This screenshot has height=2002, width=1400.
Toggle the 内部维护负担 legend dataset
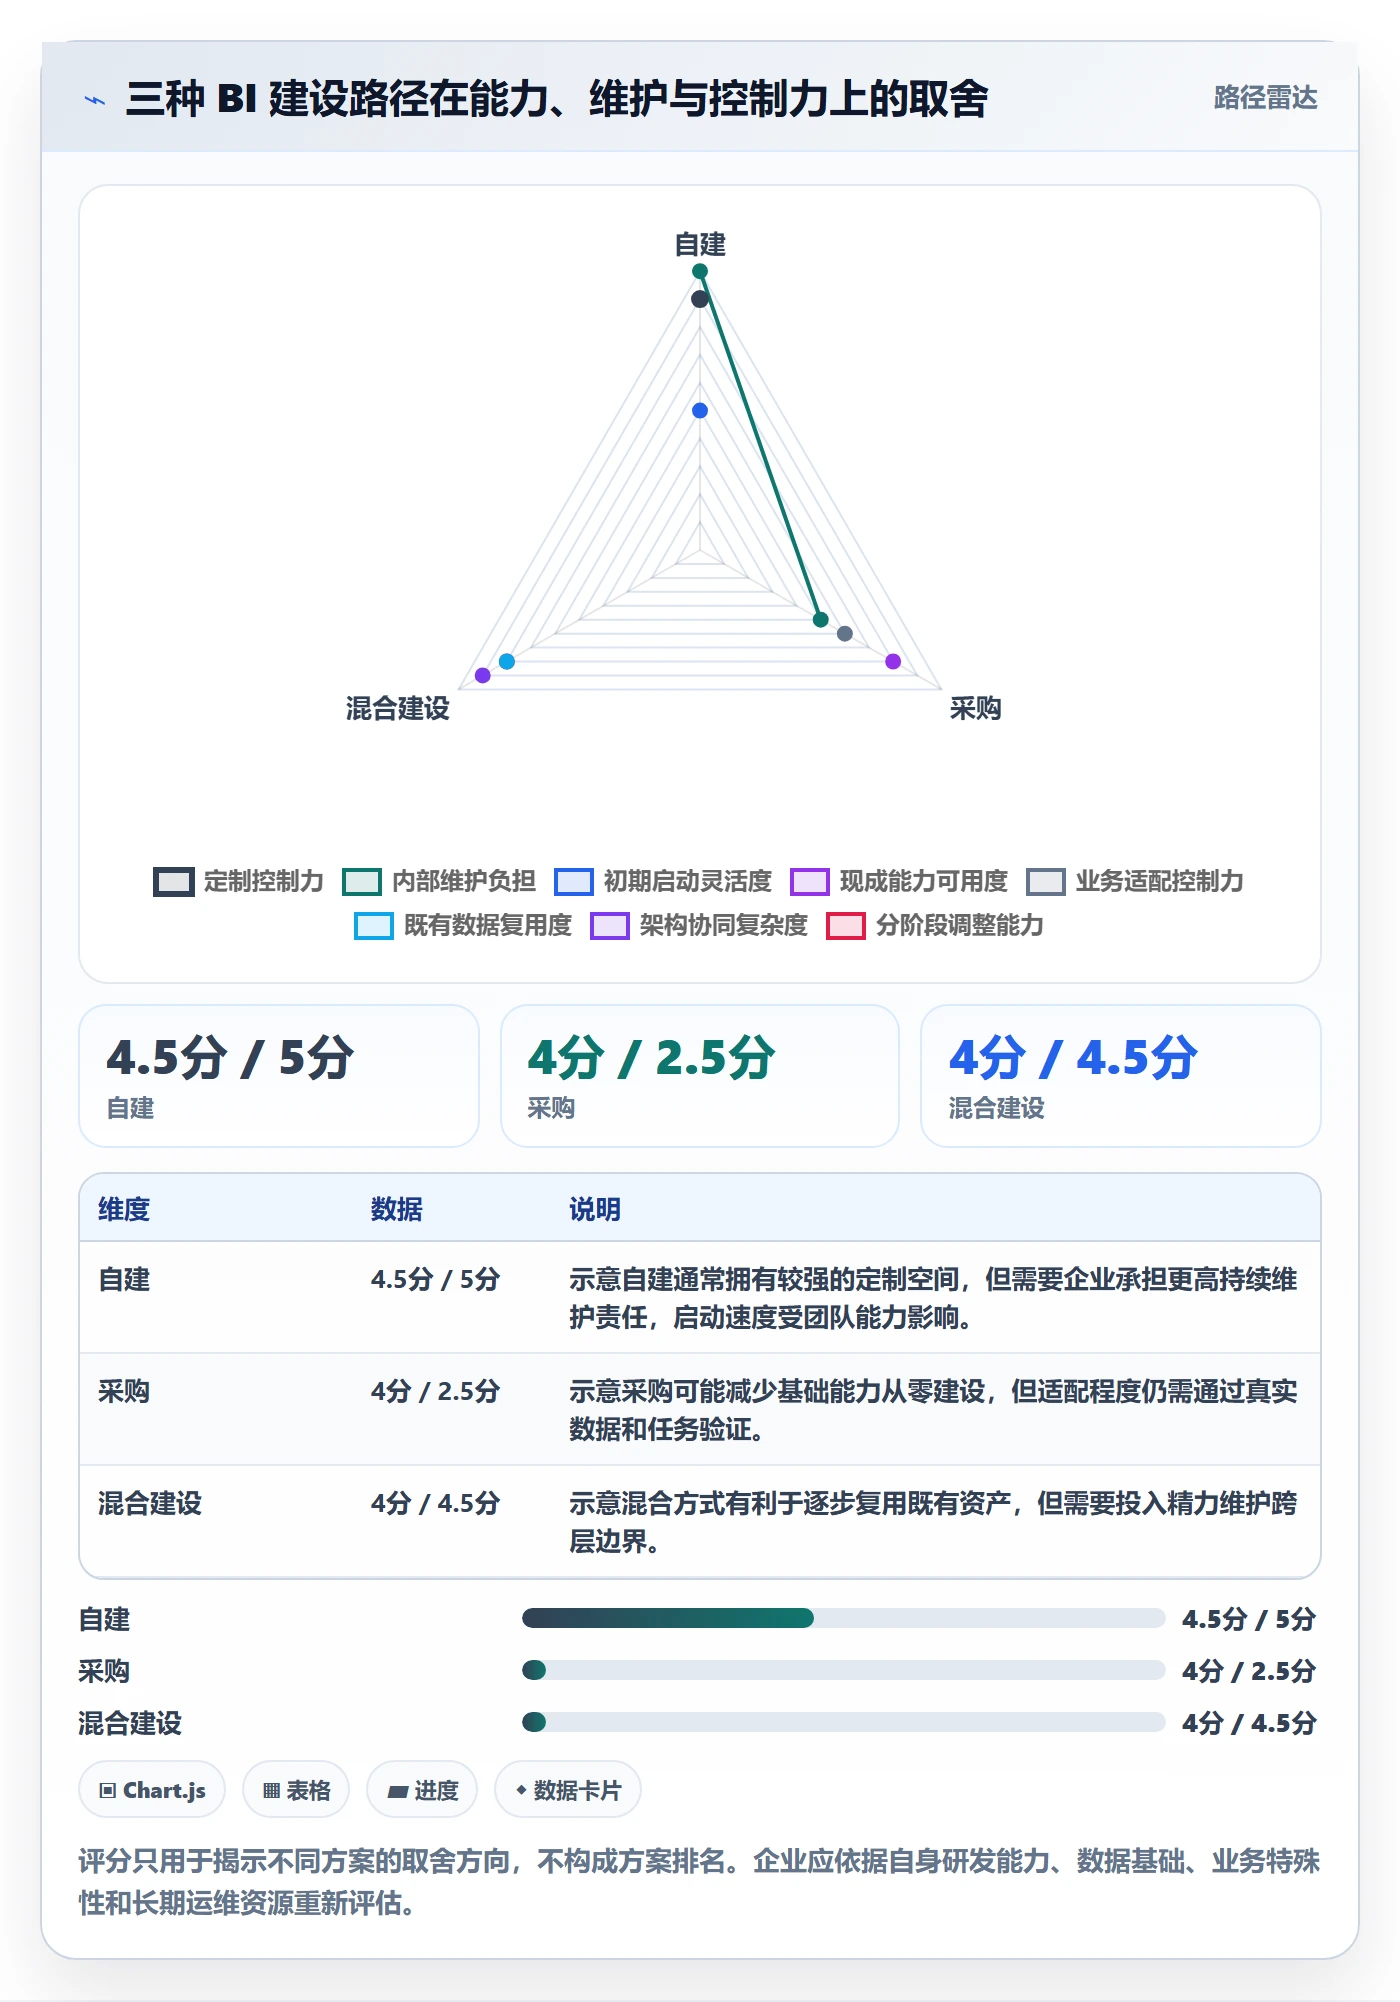point(439,881)
